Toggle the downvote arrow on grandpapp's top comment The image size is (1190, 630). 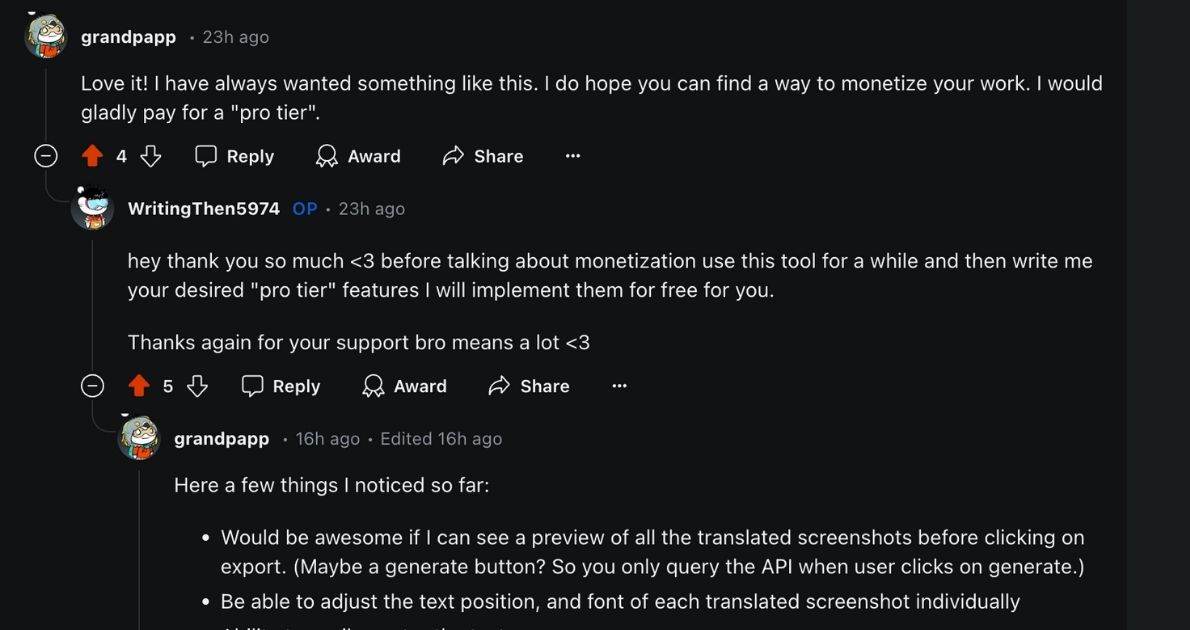tap(150, 156)
